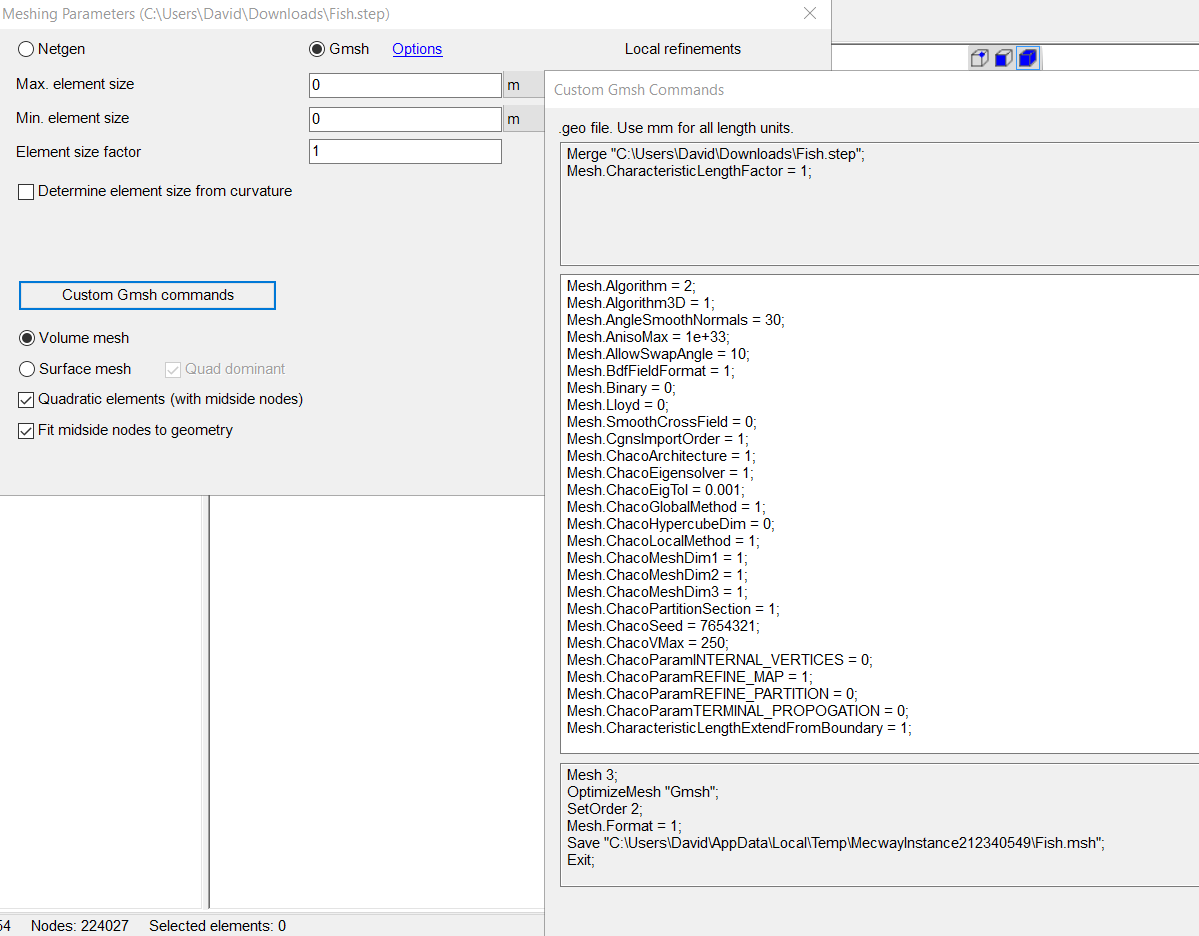1199x936 pixels.
Task: Click the Selected elements: 0 status entry
Action: click(x=217, y=926)
